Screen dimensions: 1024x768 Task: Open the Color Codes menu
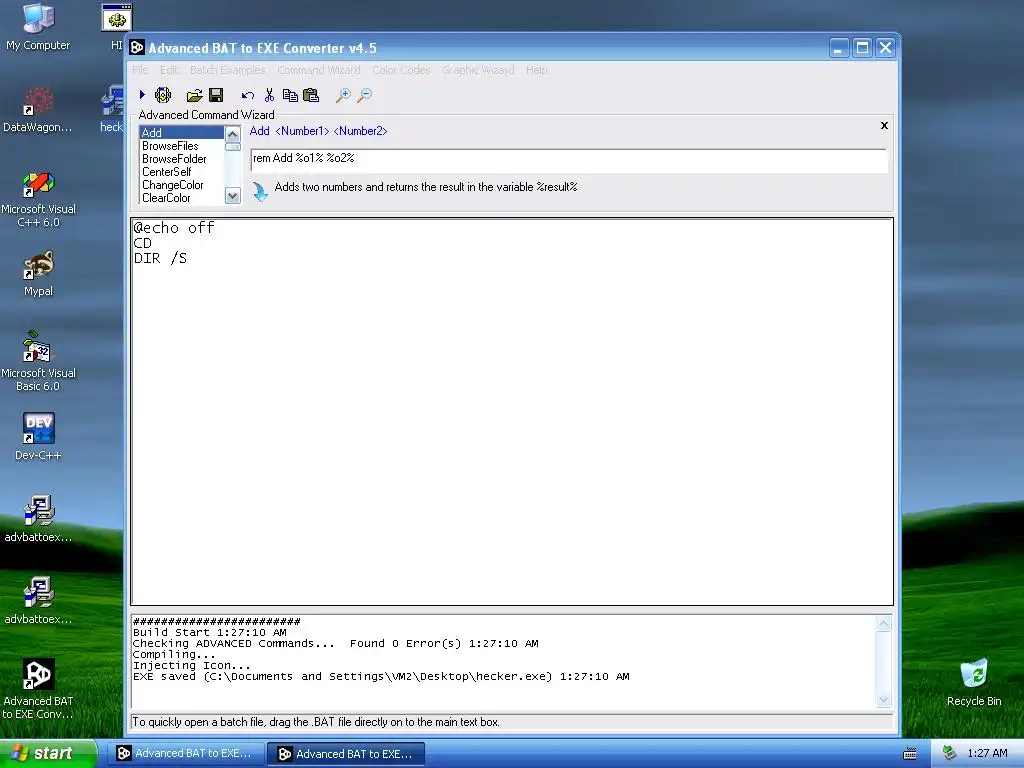pos(401,70)
